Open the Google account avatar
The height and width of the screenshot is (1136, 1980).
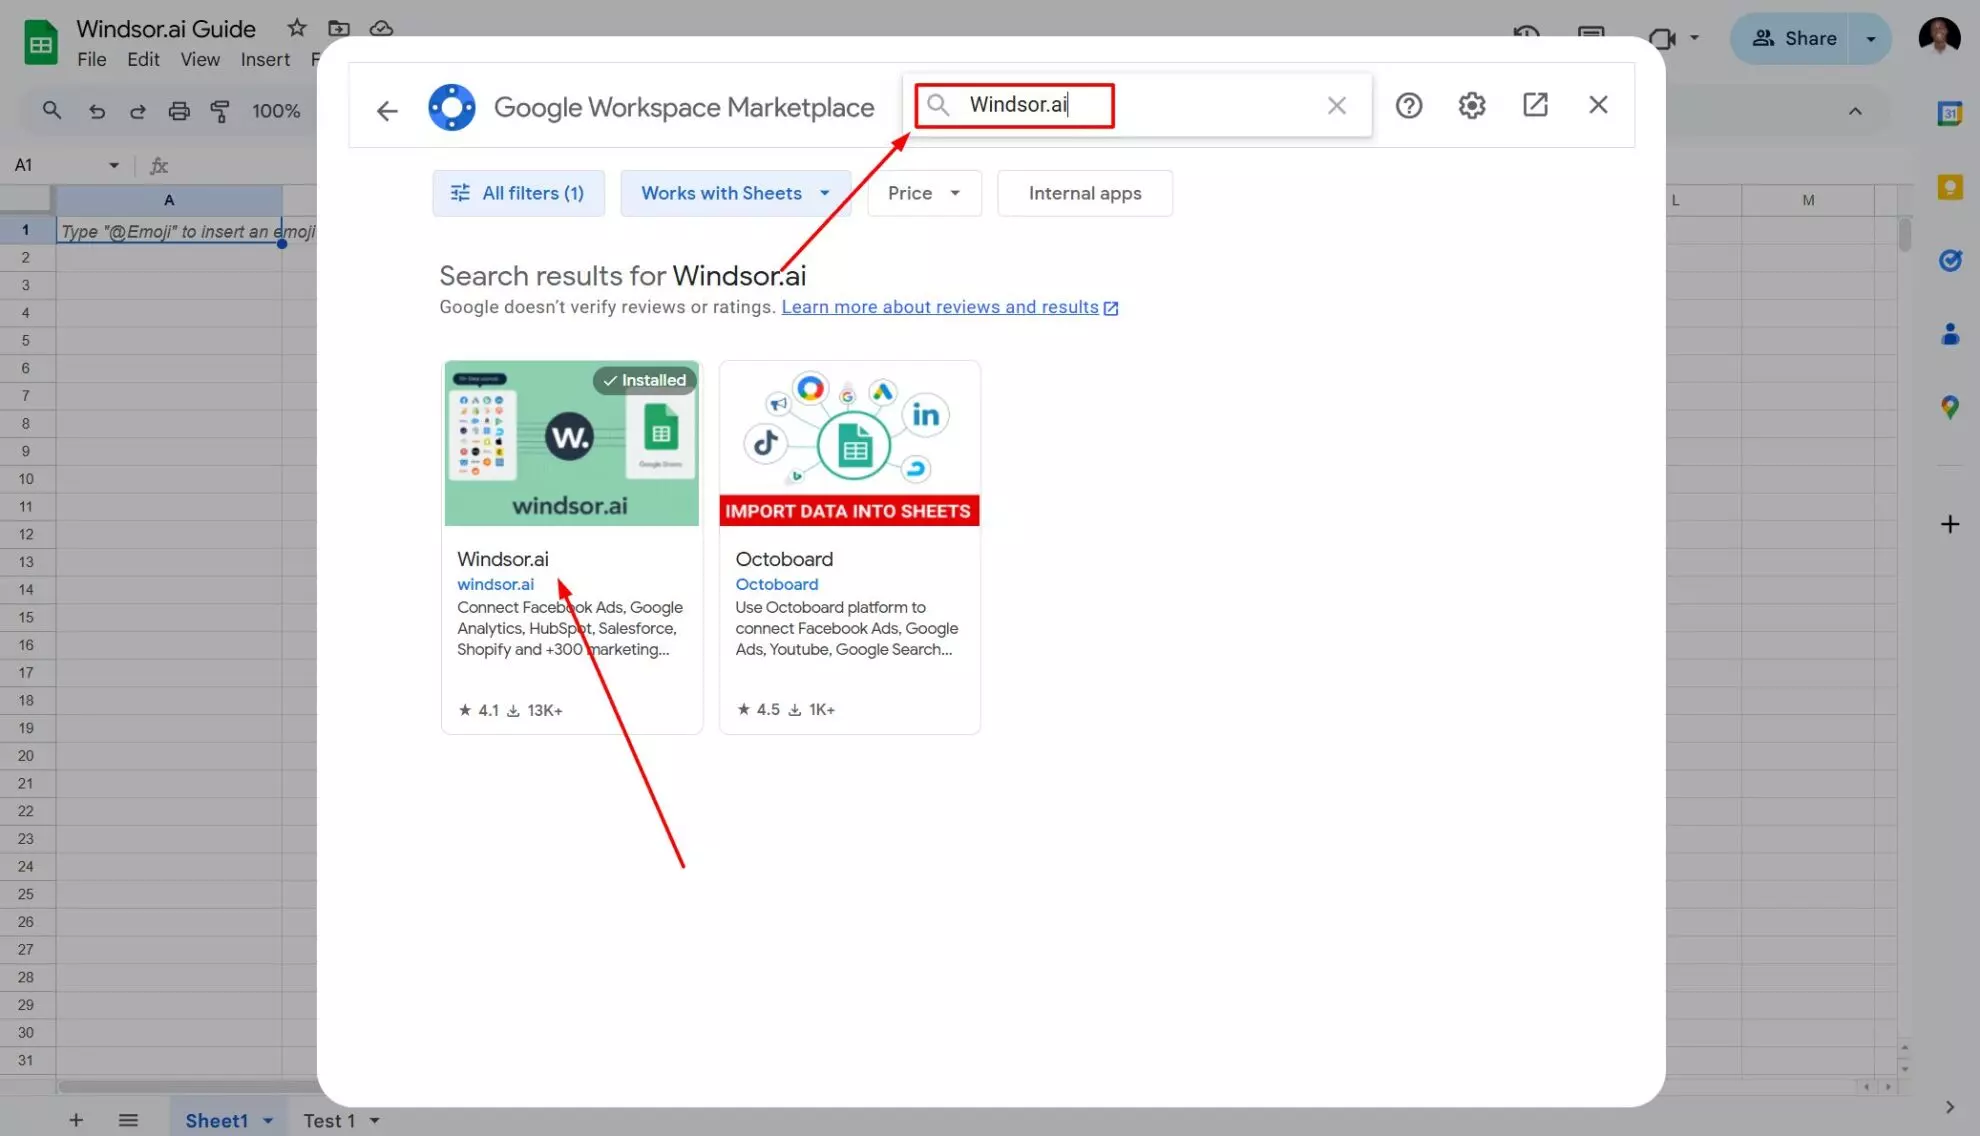click(x=1939, y=38)
